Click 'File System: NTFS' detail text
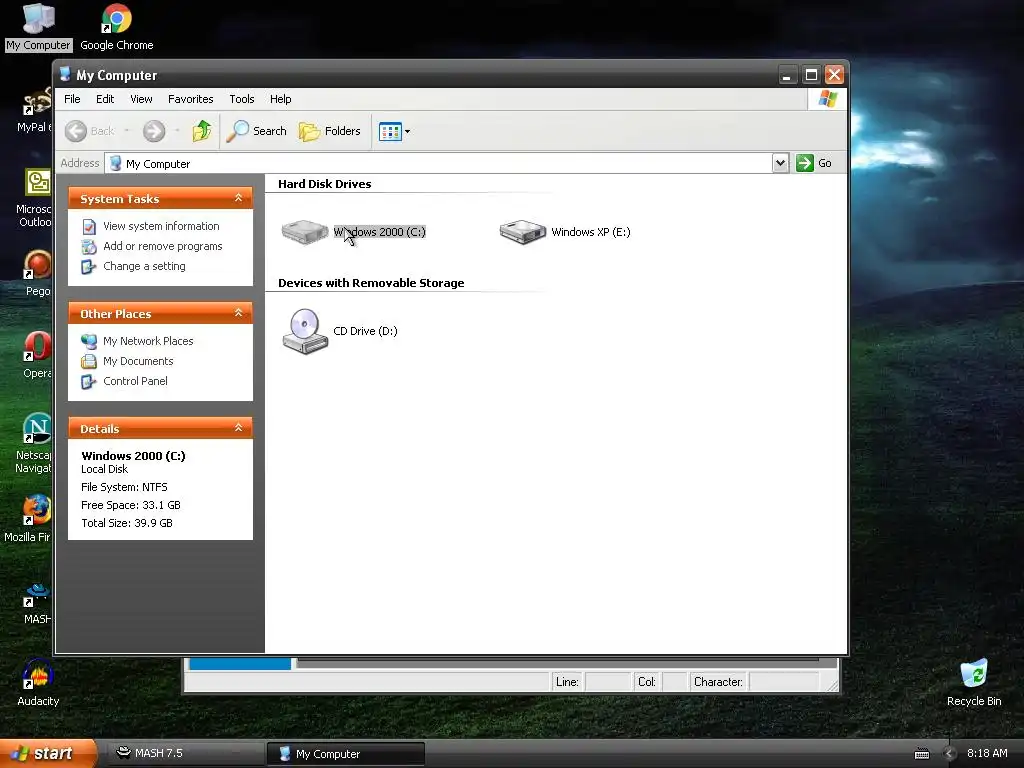The height and width of the screenshot is (768, 1024). (x=124, y=487)
